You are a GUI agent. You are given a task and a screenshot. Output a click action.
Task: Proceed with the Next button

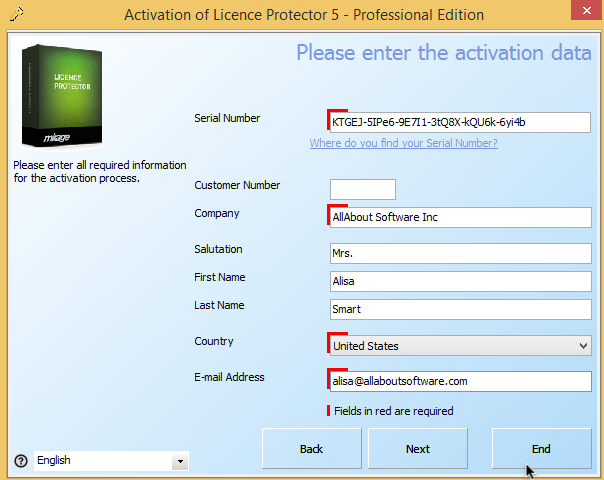[x=418, y=448]
